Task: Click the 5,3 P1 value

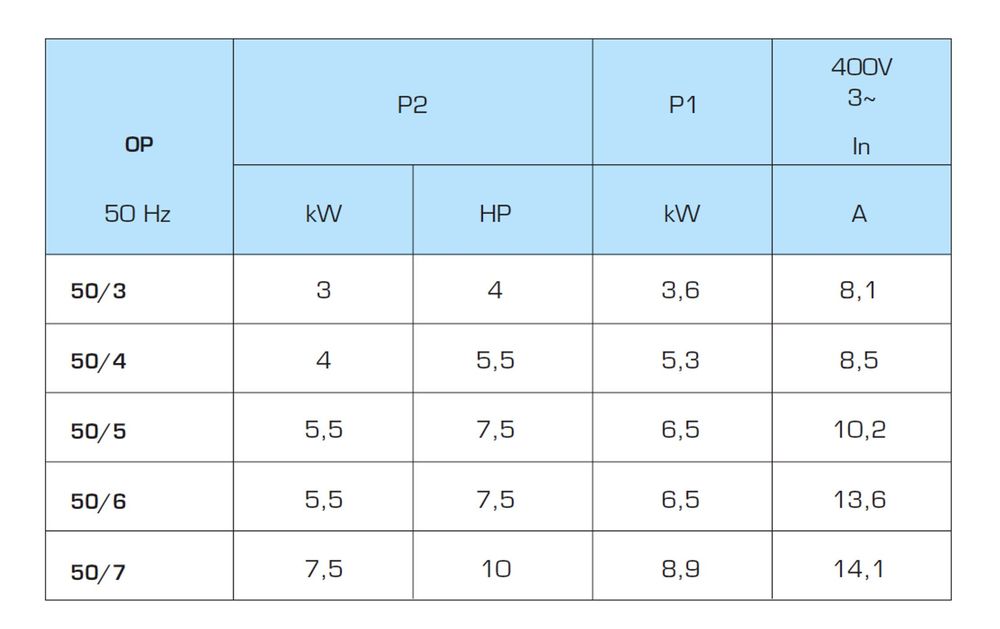Action: [681, 360]
